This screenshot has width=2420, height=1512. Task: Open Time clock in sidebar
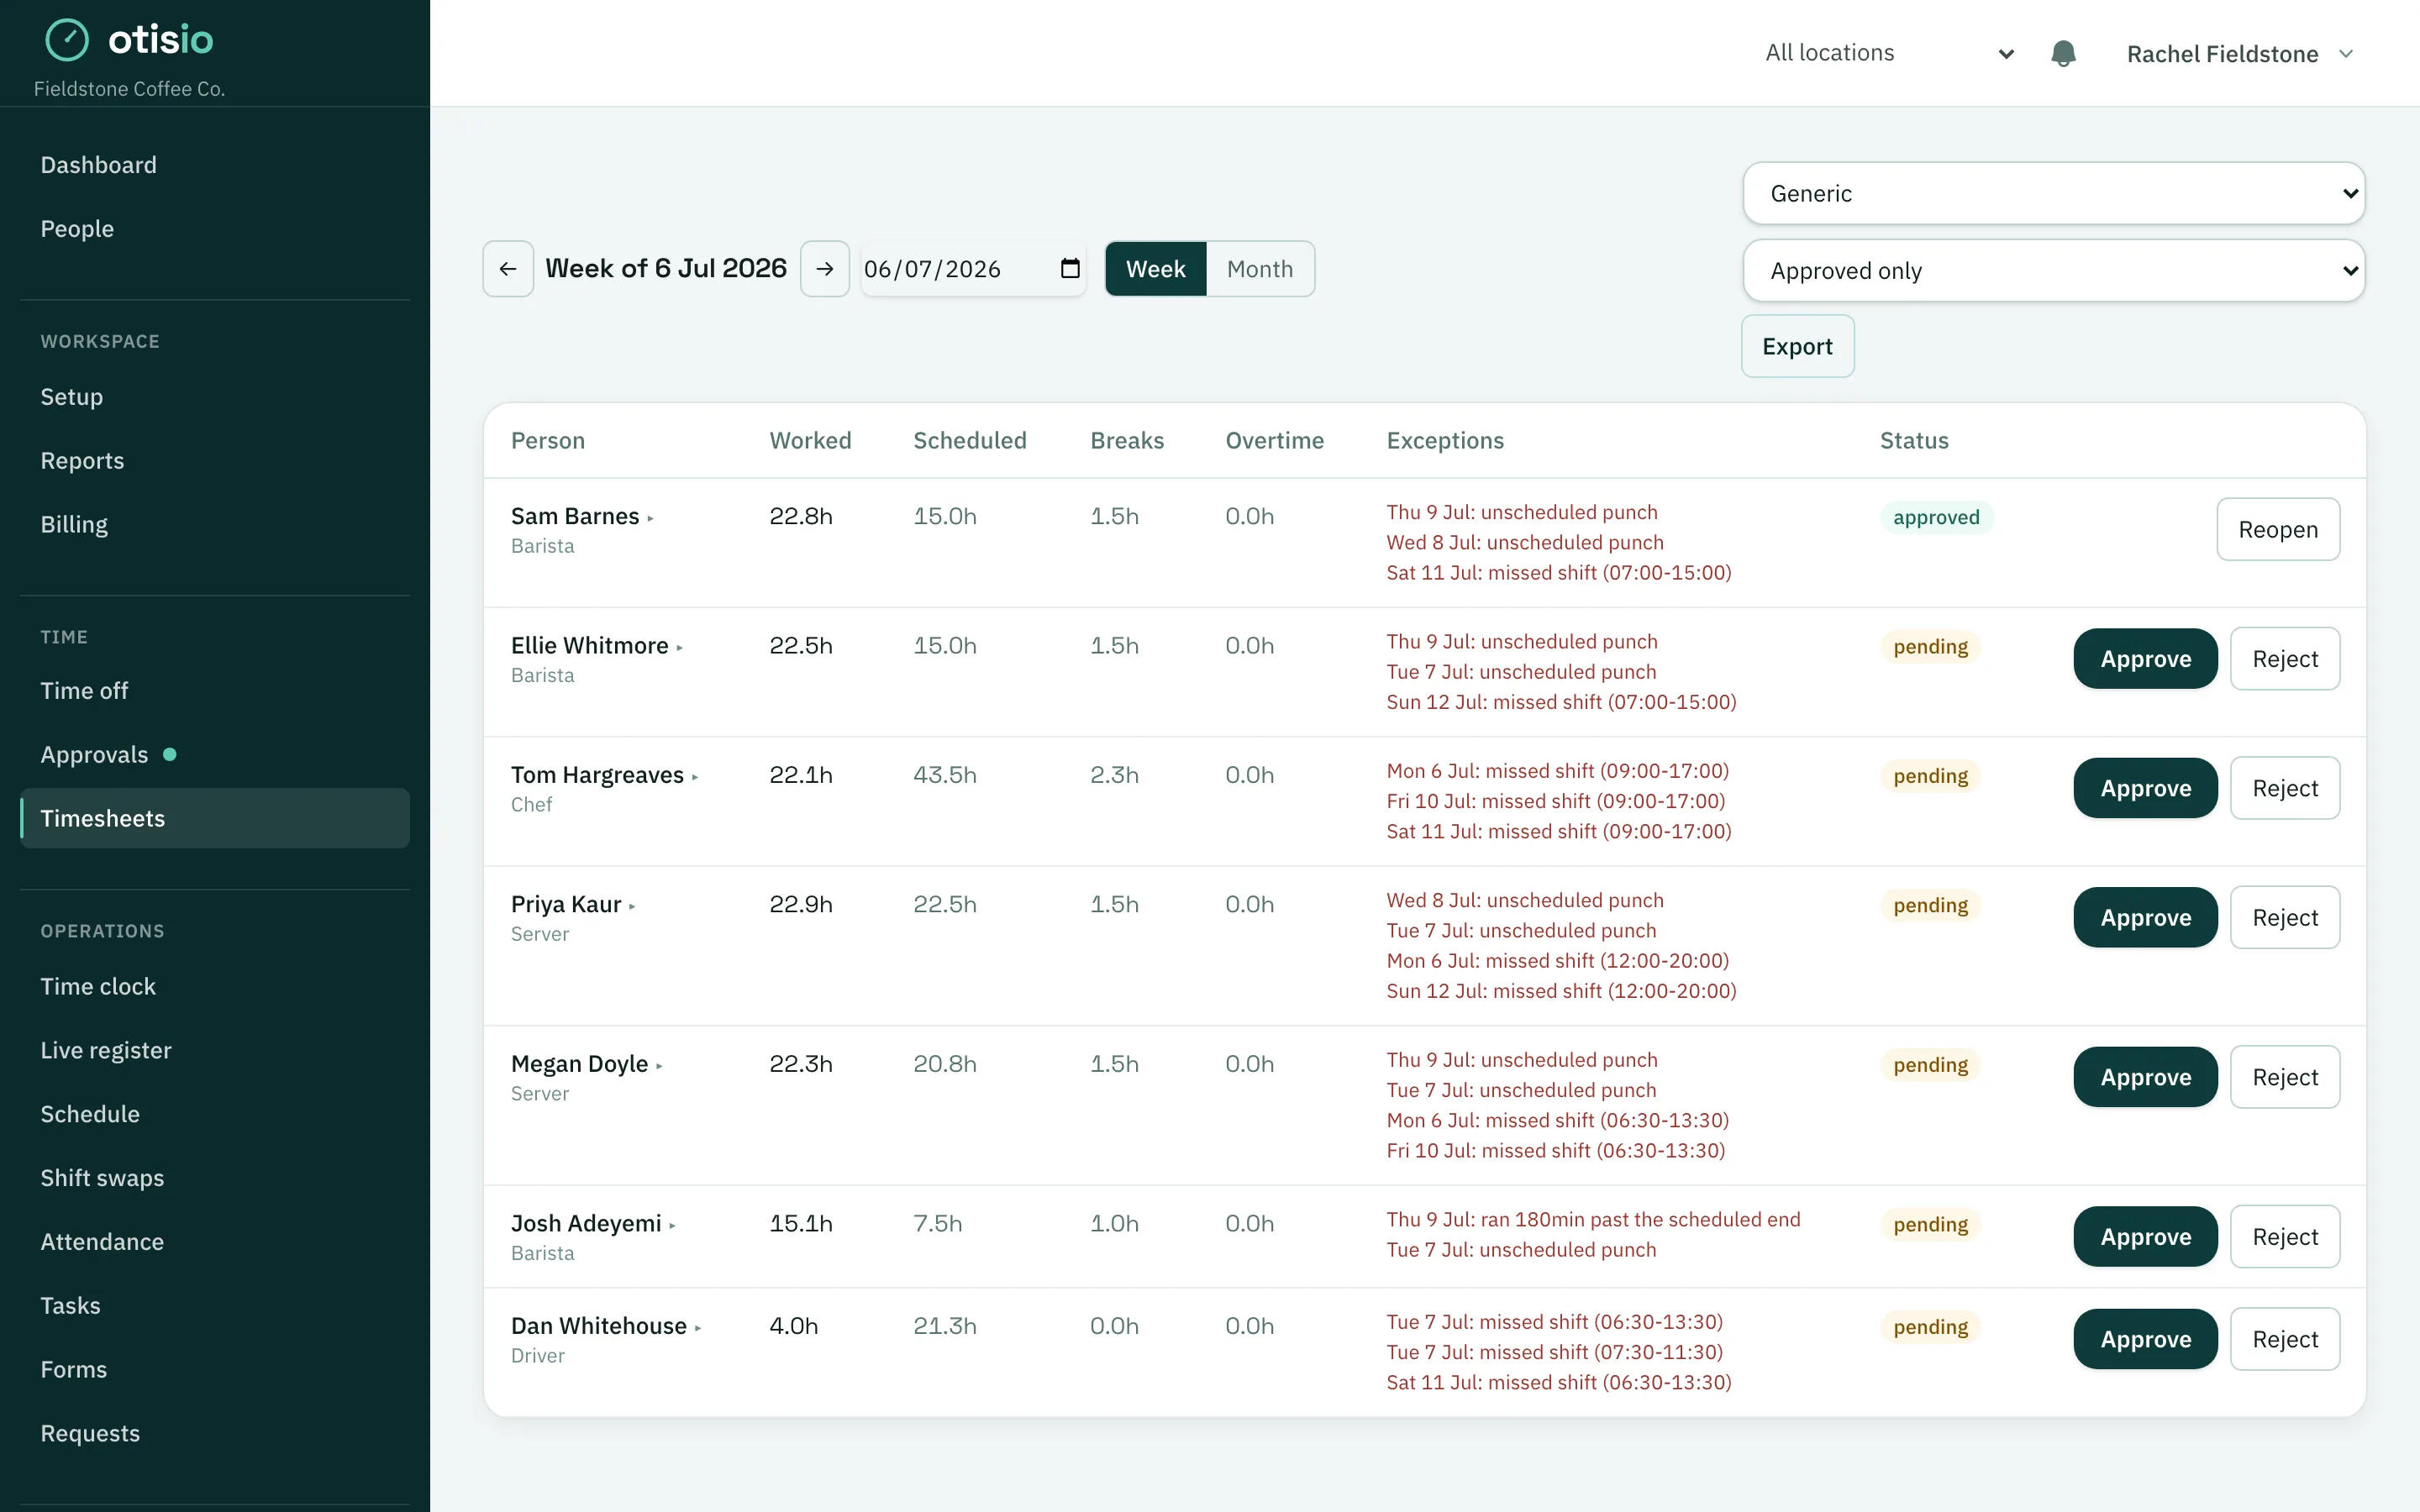coord(215,986)
